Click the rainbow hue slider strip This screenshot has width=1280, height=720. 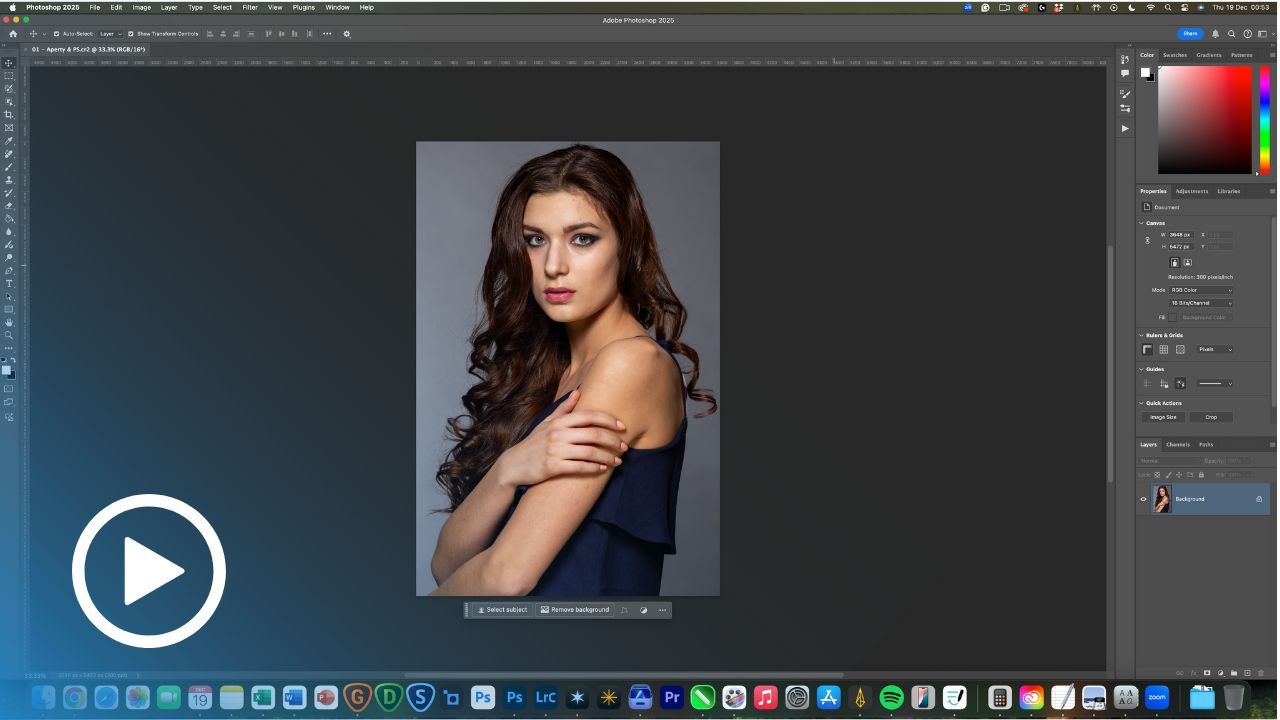(1264, 119)
